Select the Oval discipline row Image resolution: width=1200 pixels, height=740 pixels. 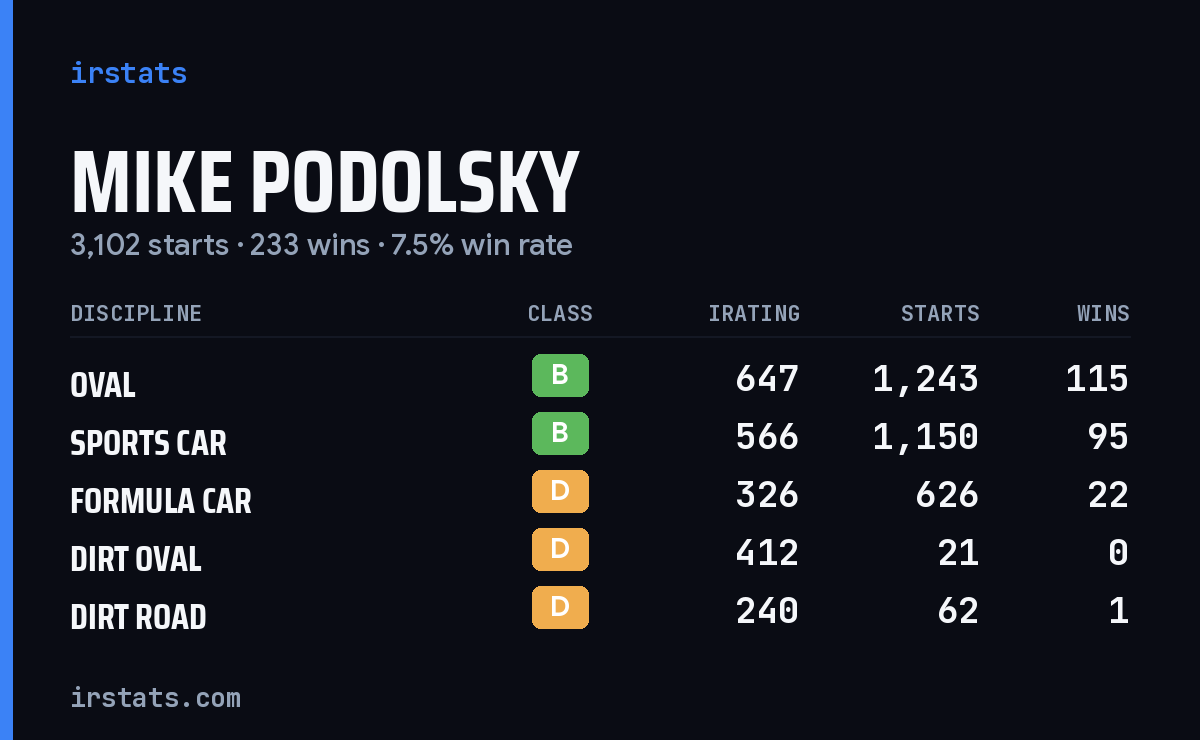pyautogui.click(x=600, y=379)
